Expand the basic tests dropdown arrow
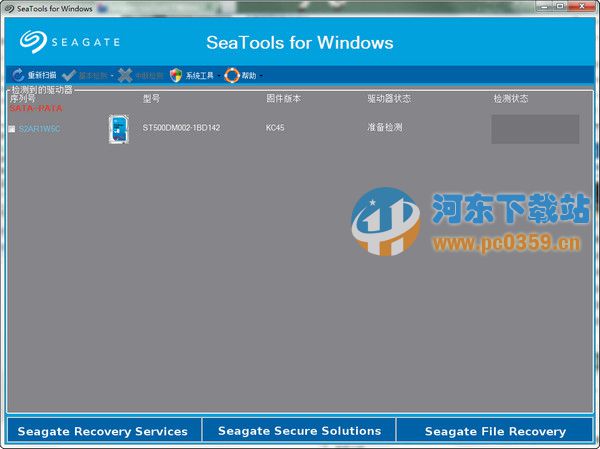600x449 pixels. pyautogui.click(x=112, y=76)
